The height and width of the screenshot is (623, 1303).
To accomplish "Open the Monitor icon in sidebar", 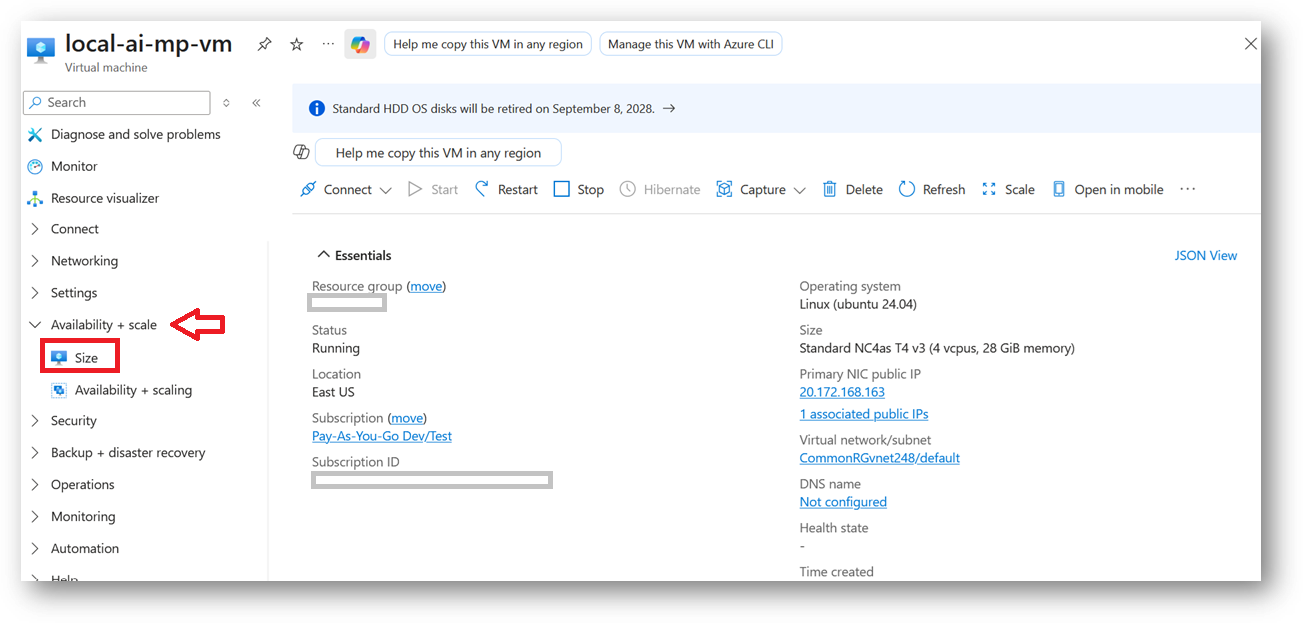I will [x=35, y=166].
